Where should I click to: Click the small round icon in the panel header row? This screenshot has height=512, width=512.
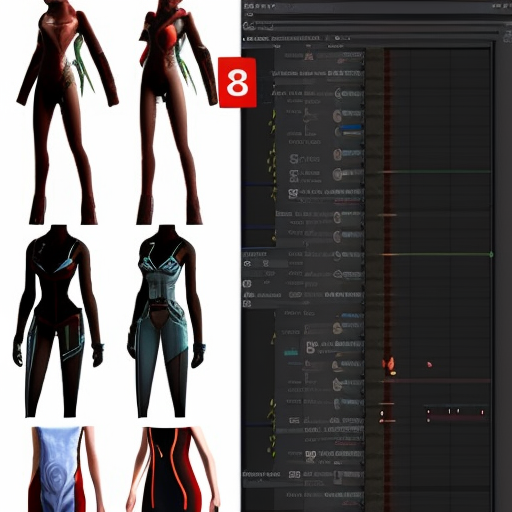pyautogui.click(x=337, y=38)
